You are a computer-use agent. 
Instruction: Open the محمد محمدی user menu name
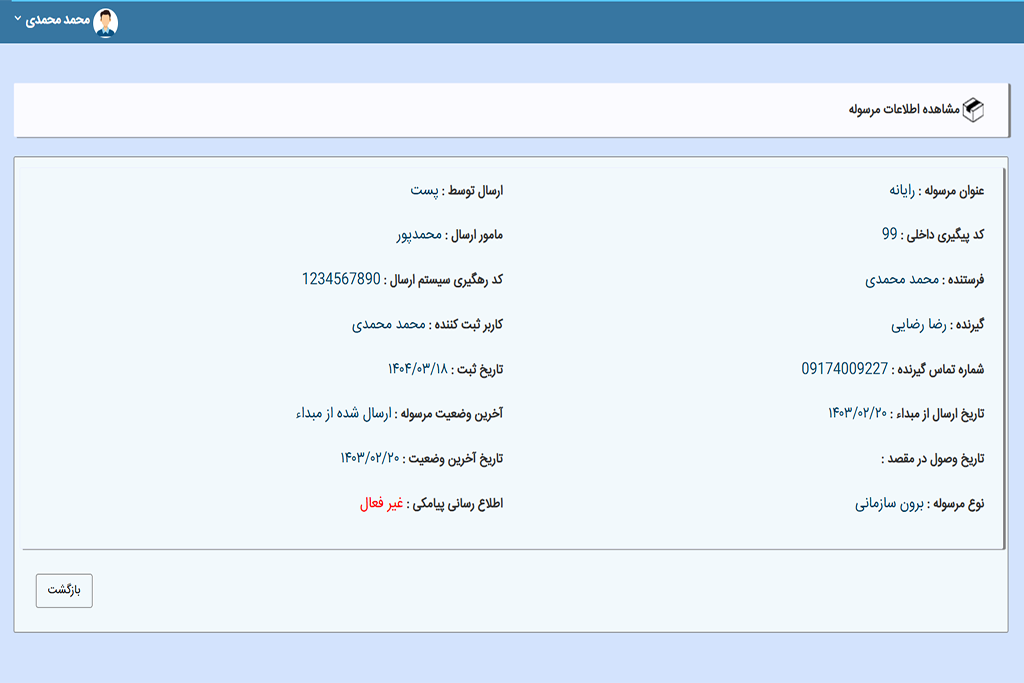(61, 21)
